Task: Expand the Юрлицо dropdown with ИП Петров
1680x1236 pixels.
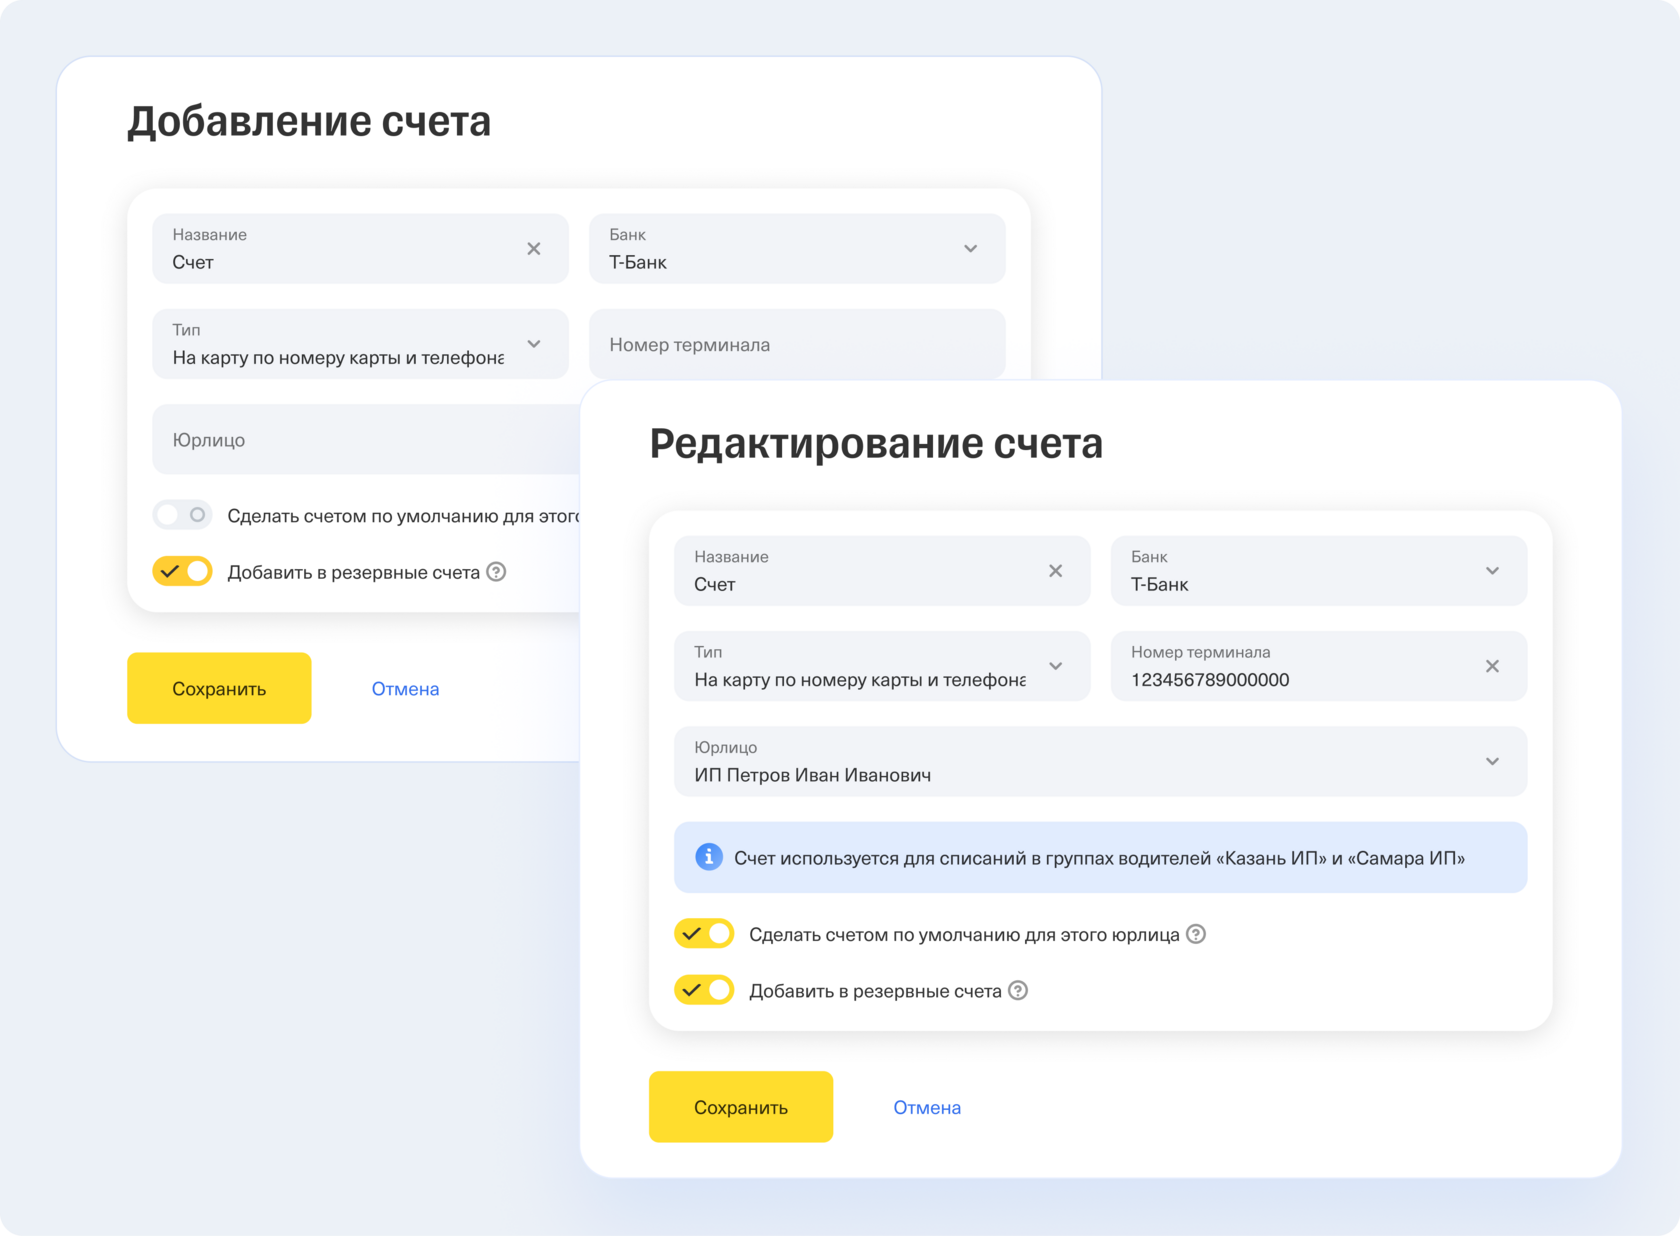Action: (x=1492, y=762)
